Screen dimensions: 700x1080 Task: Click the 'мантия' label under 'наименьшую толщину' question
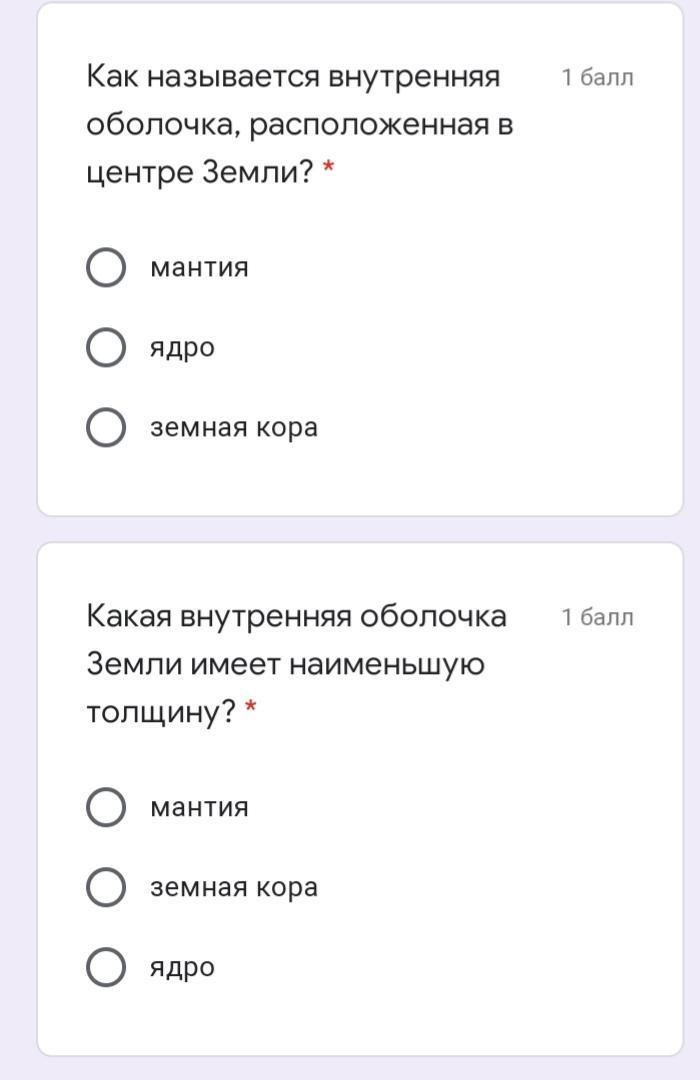[x=199, y=807]
